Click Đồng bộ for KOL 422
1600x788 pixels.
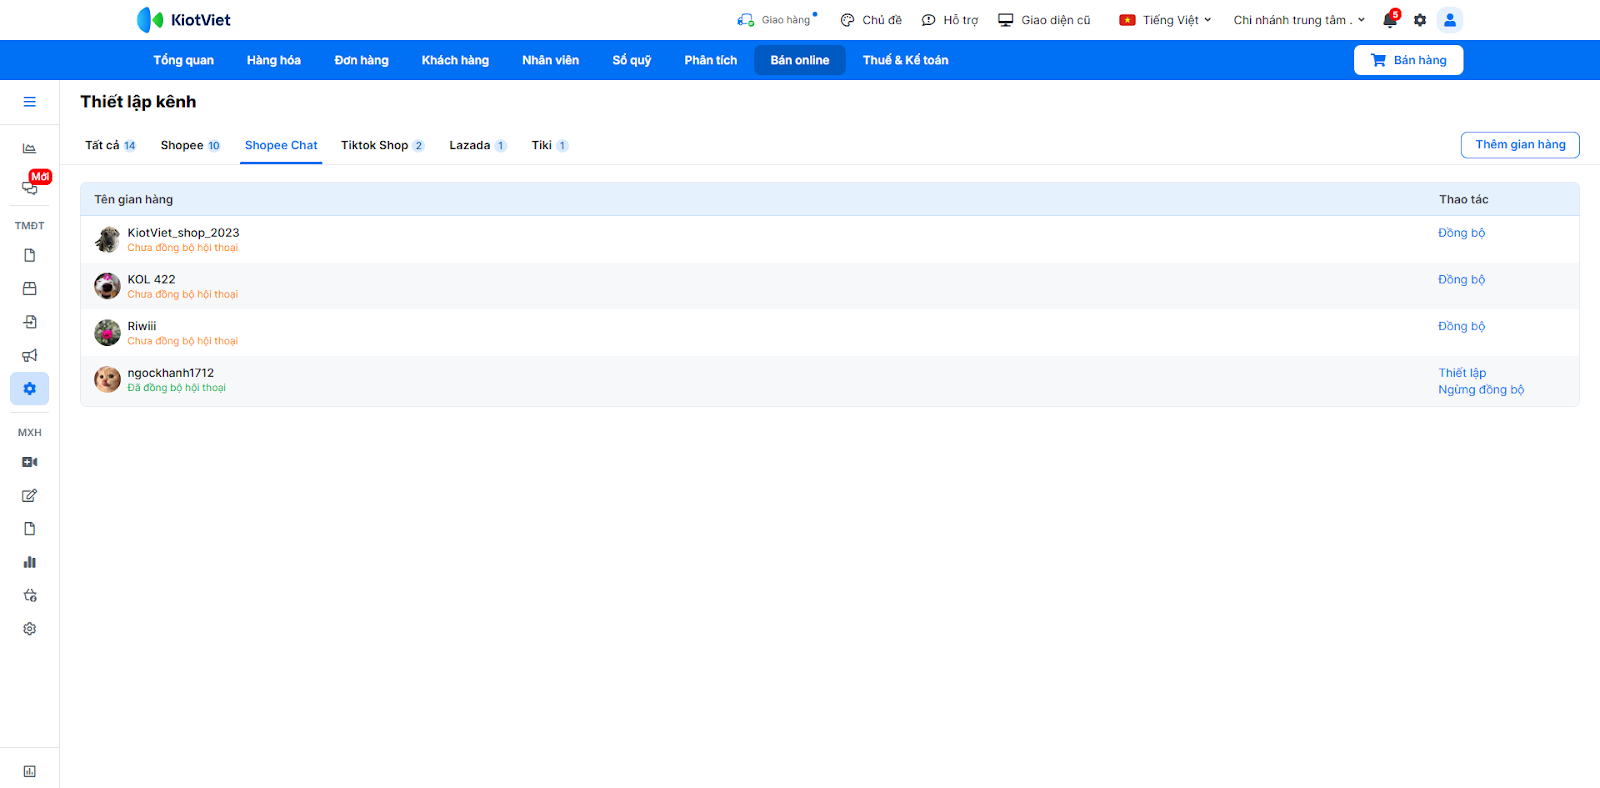[1462, 280]
